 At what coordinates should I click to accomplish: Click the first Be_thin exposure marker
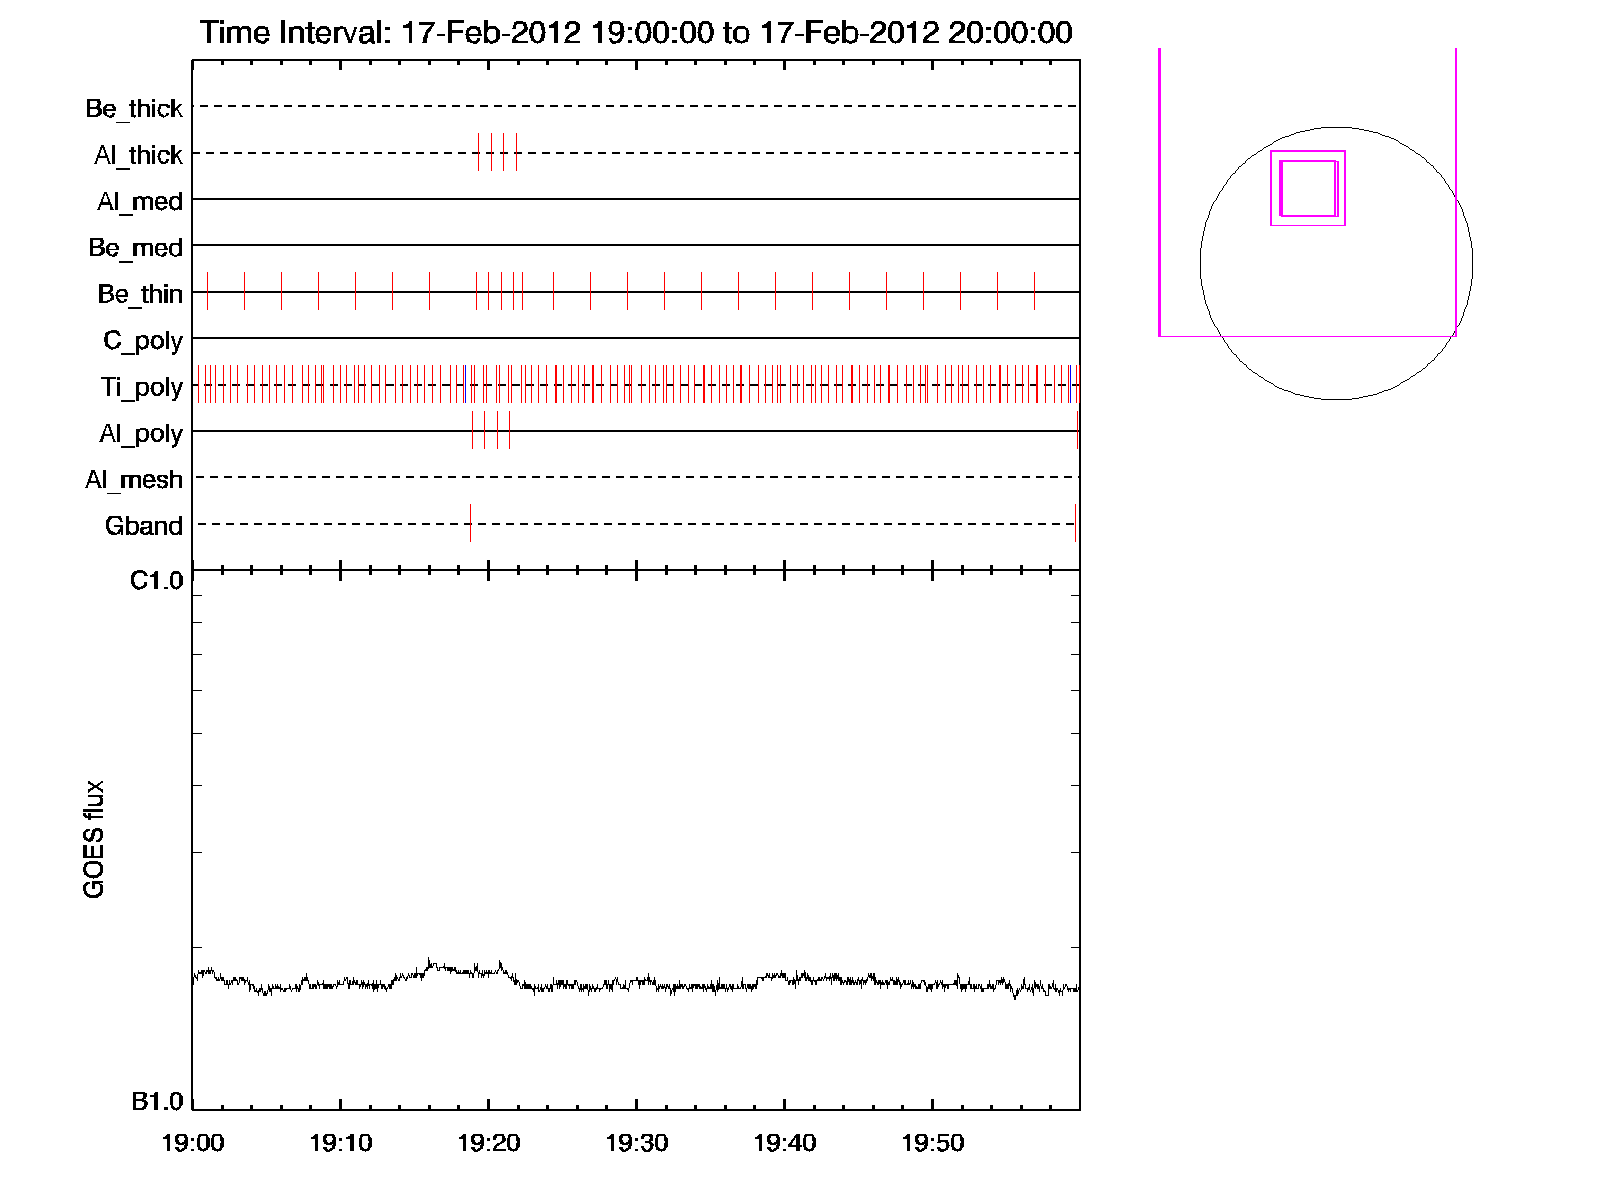point(207,291)
